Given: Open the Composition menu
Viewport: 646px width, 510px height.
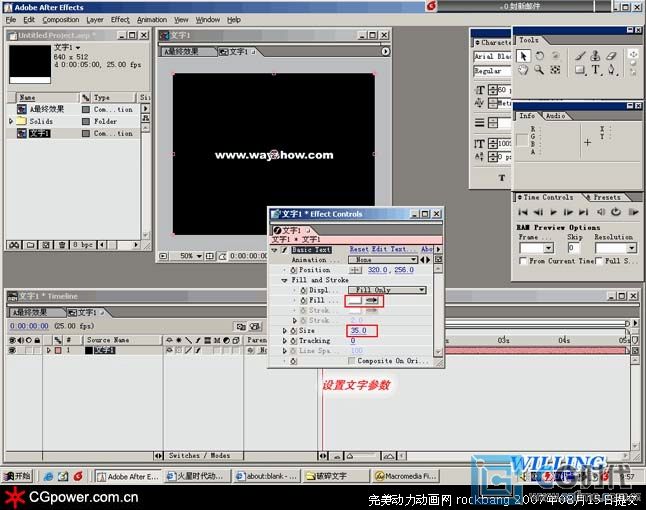Looking at the screenshot, I should point(61,20).
